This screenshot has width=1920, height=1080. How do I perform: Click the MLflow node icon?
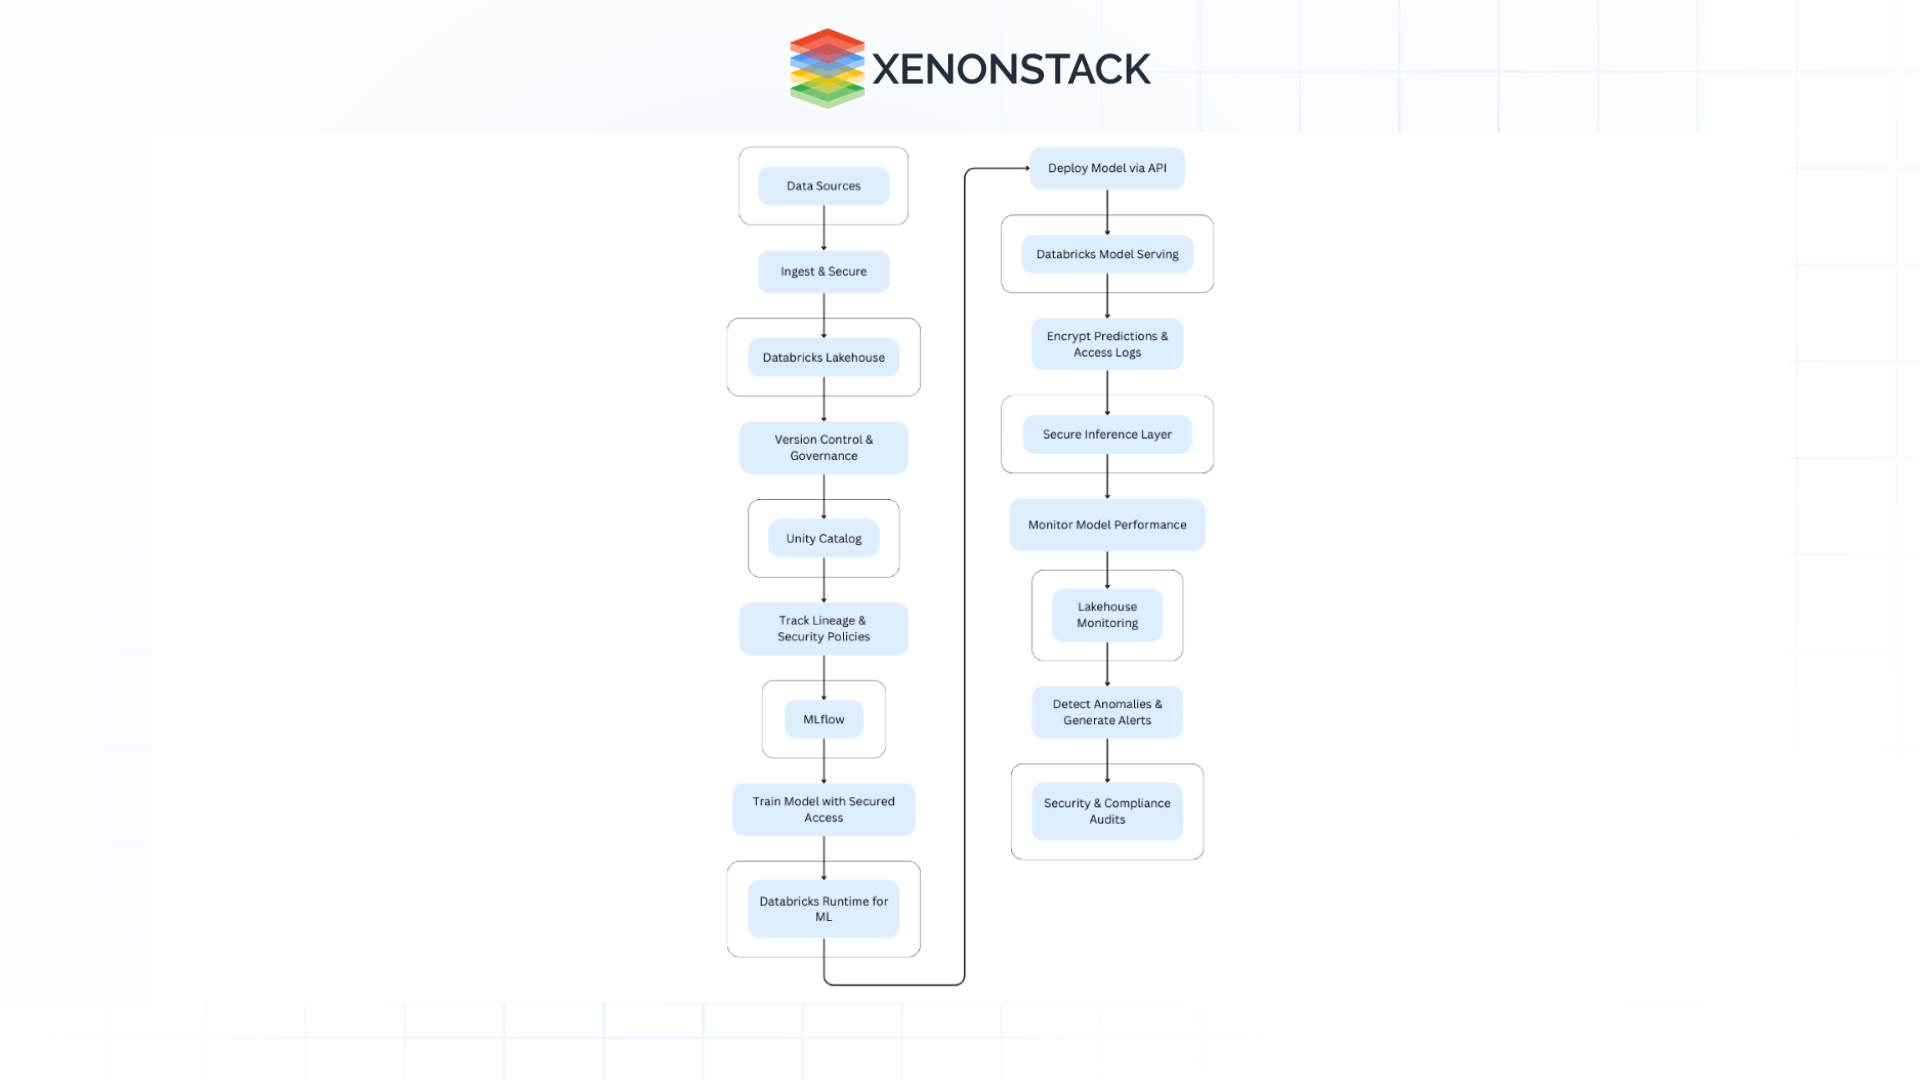823,719
